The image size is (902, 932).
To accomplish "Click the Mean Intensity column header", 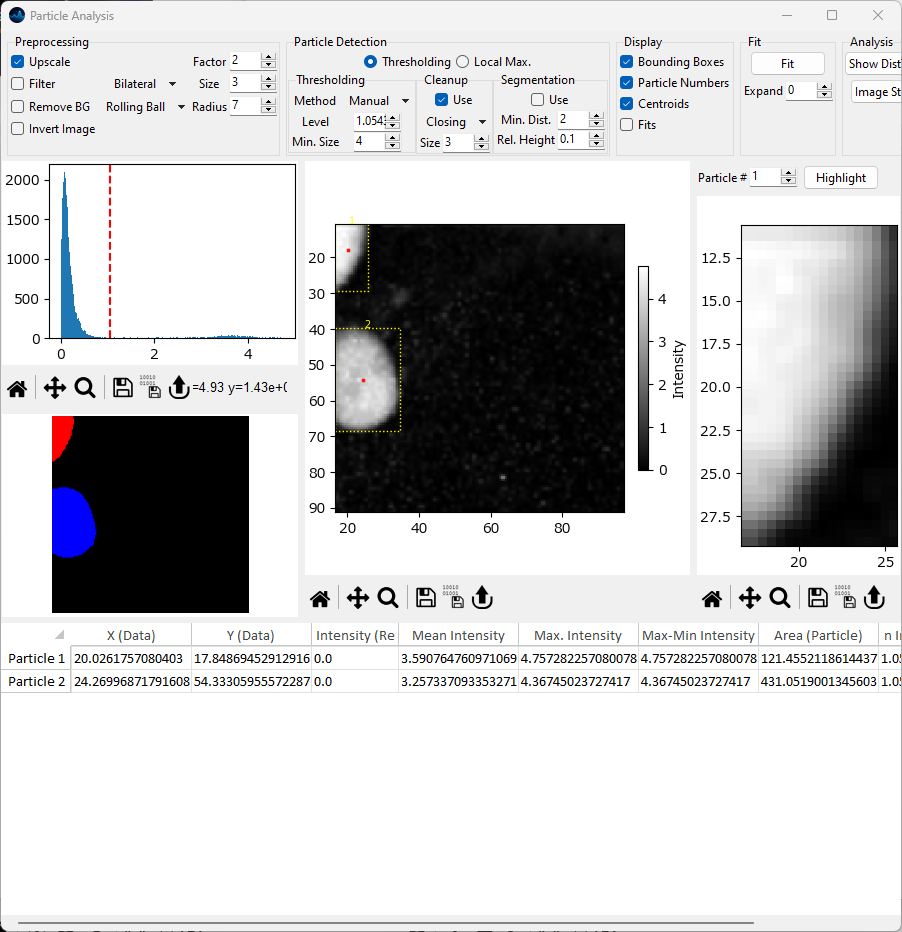I will (x=458, y=635).
